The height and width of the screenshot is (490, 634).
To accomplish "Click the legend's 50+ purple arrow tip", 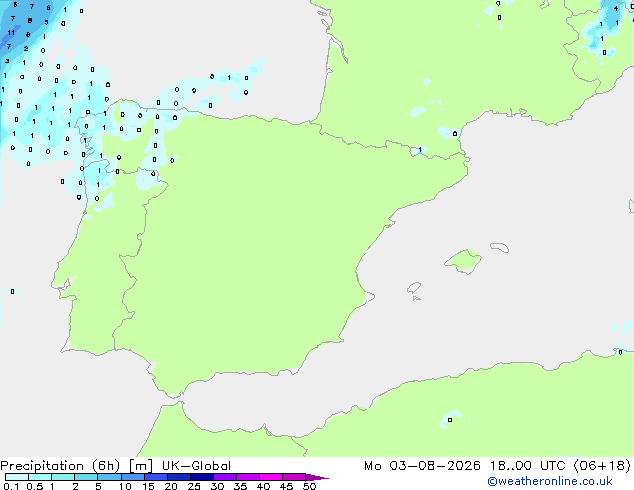I will click(x=317, y=477).
